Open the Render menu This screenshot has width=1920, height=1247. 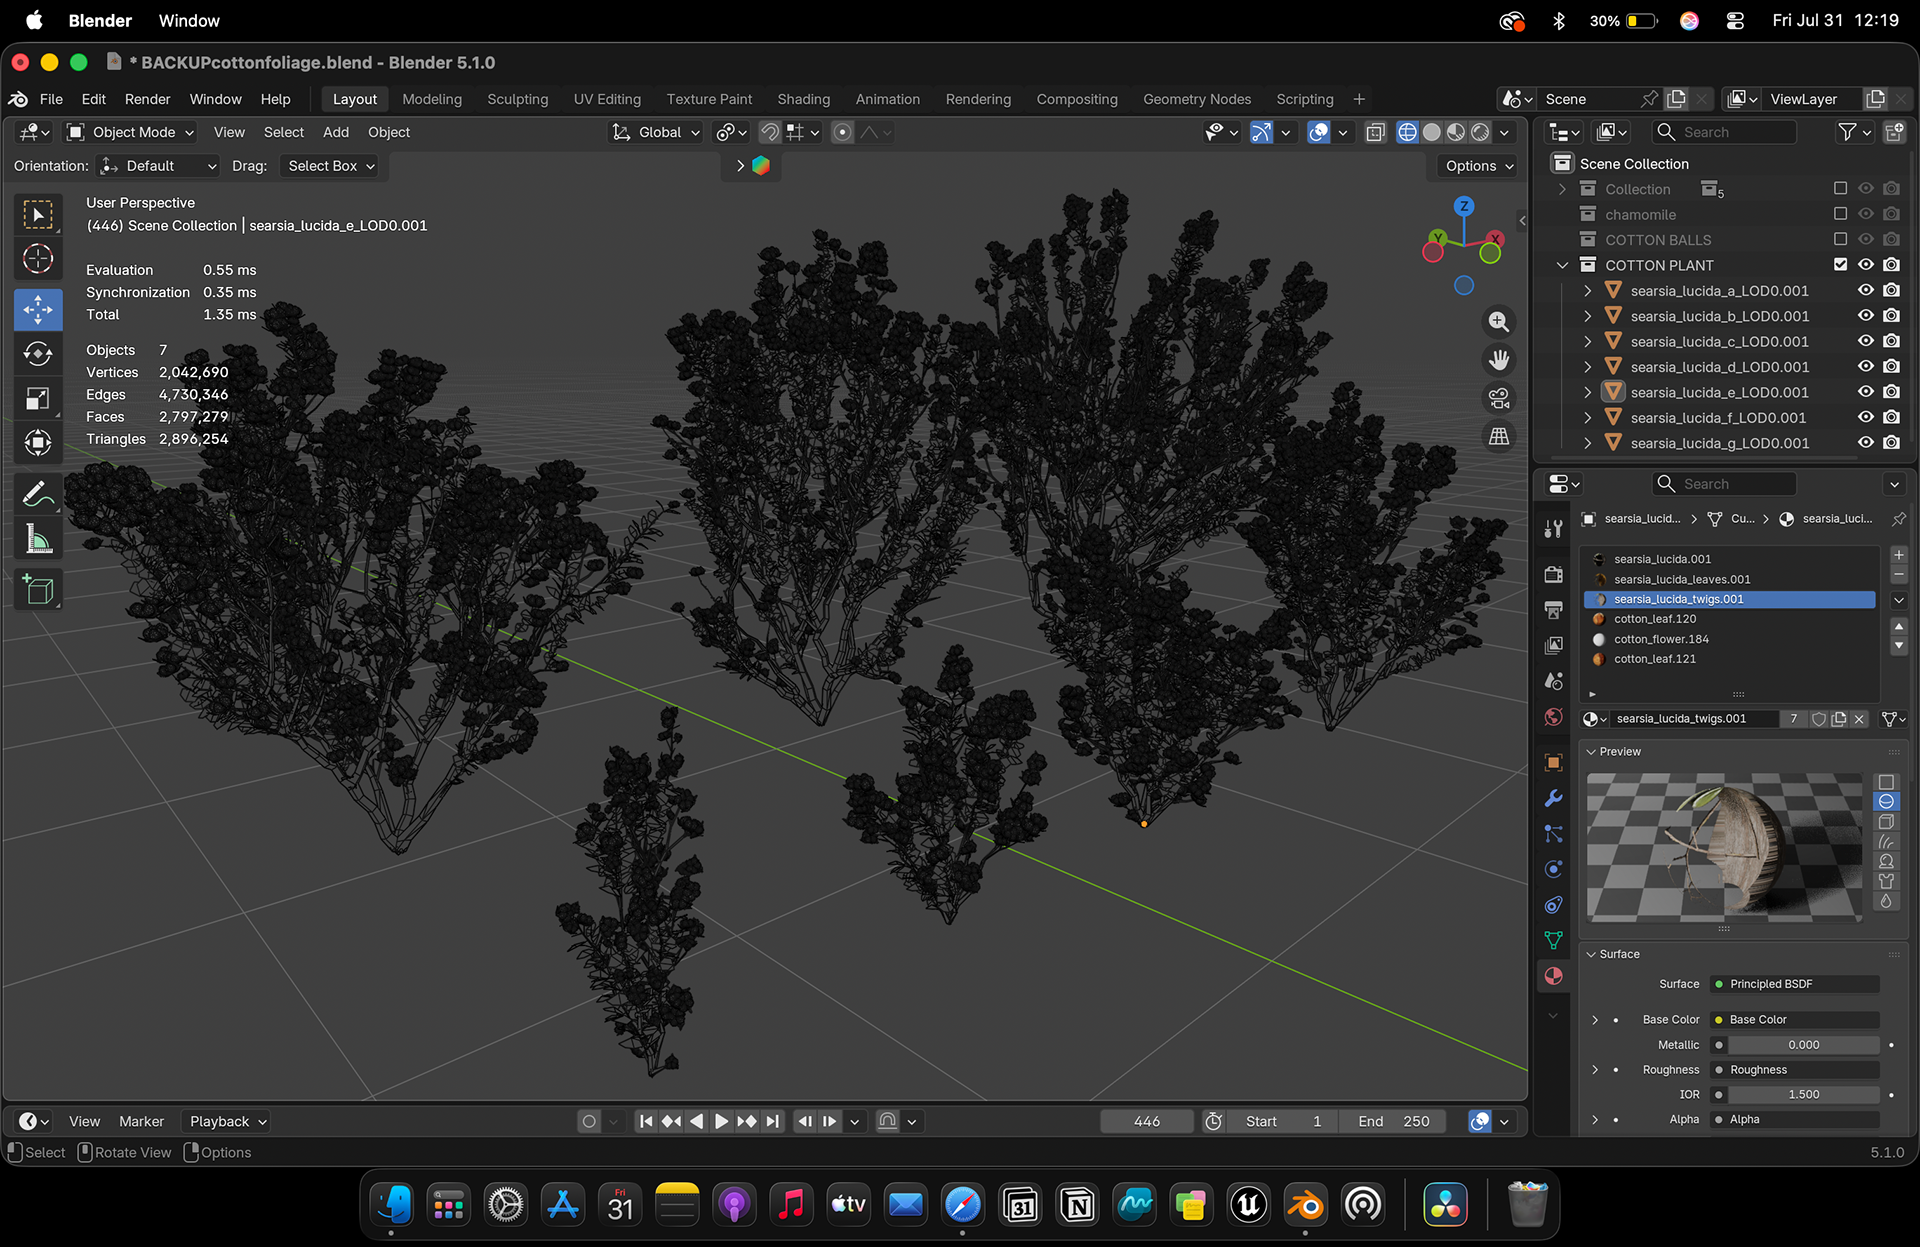point(147,99)
